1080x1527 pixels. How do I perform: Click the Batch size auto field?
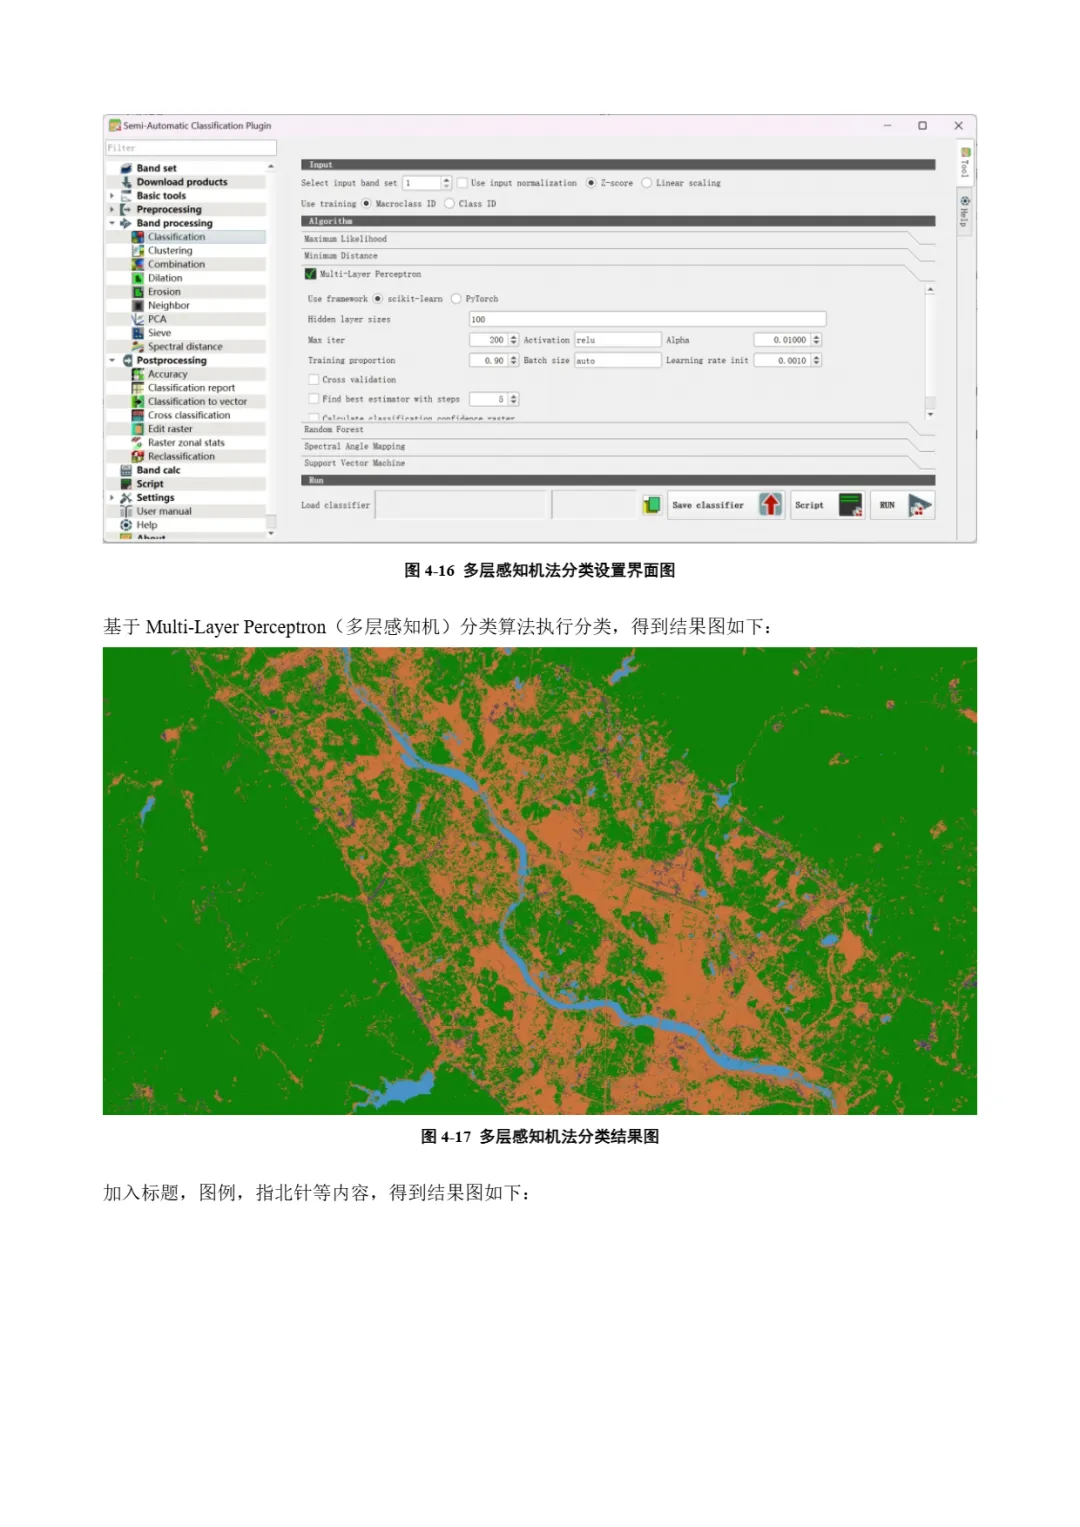click(618, 361)
